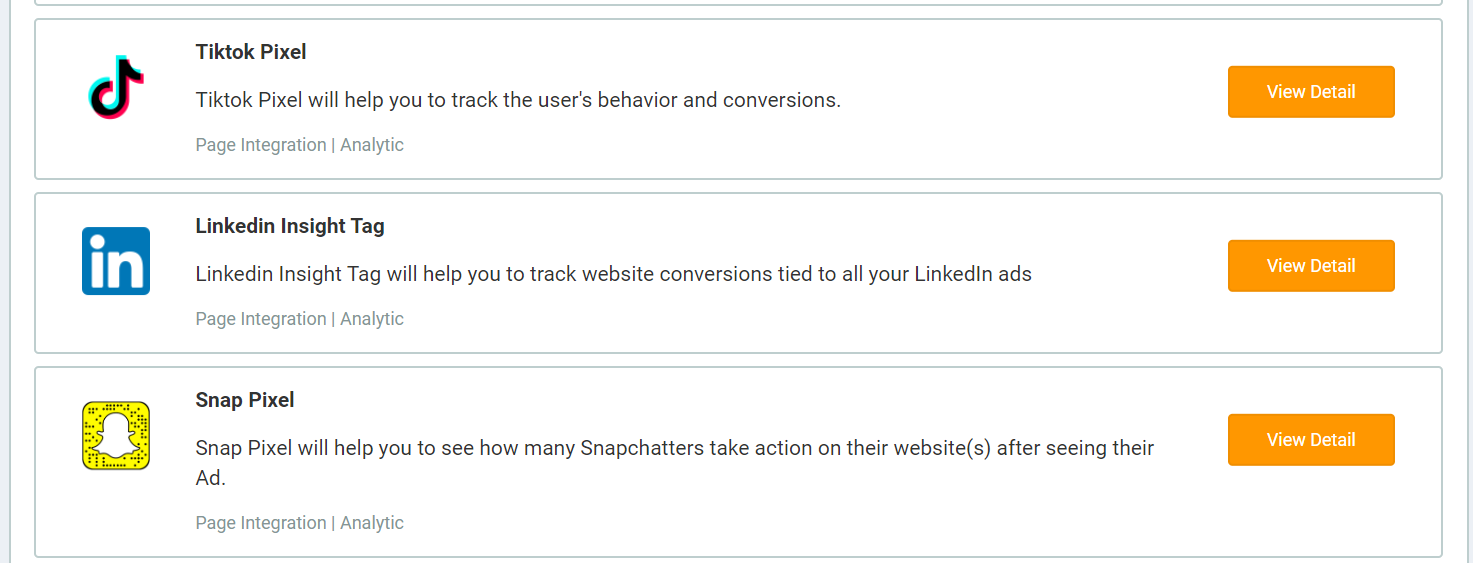1473x563 pixels.
Task: Click the Linkedin Insight Tag description text
Action: tap(613, 274)
